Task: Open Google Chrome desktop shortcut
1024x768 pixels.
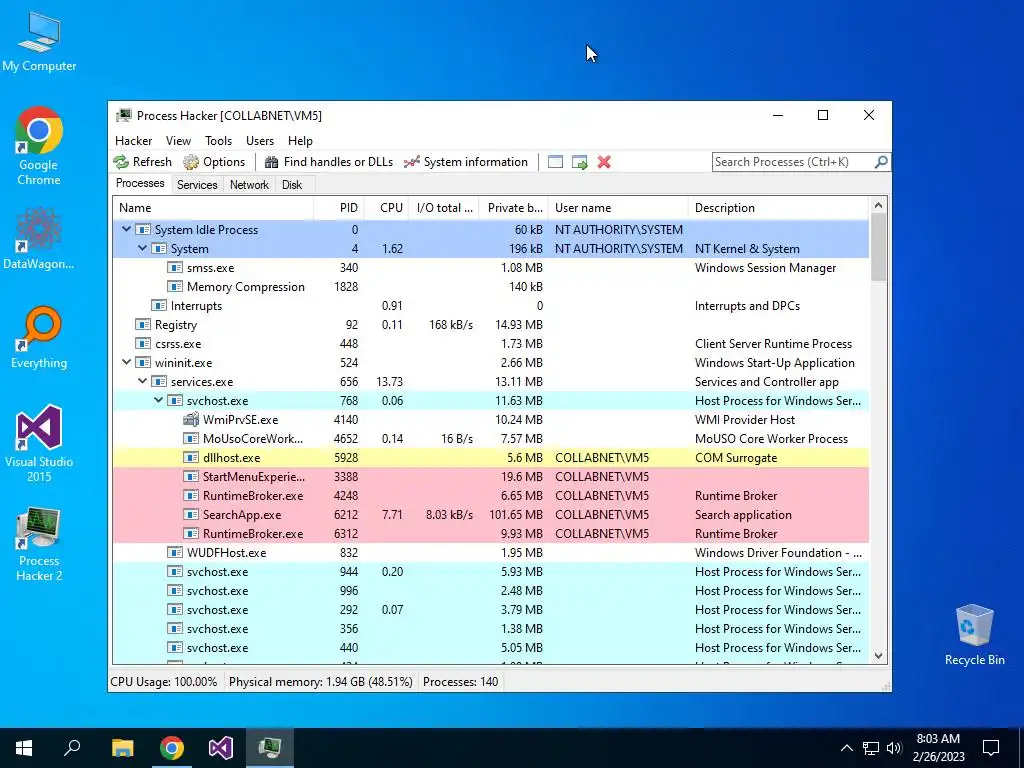Action: [39, 146]
